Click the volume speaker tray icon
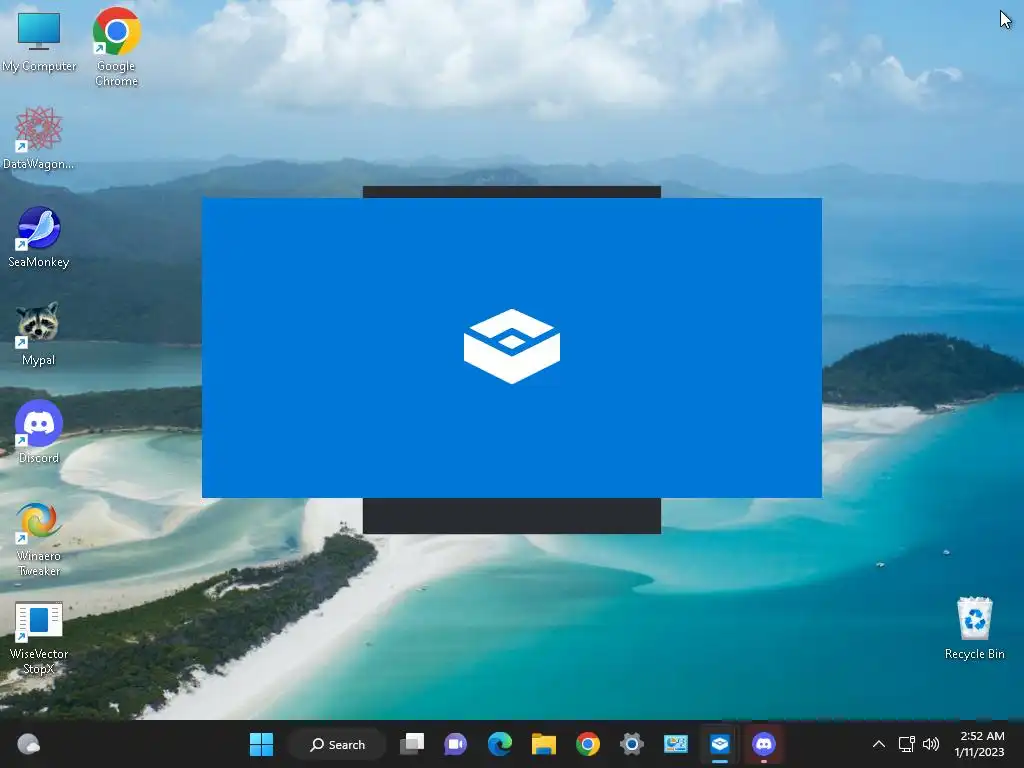This screenshot has width=1024, height=768. click(931, 744)
